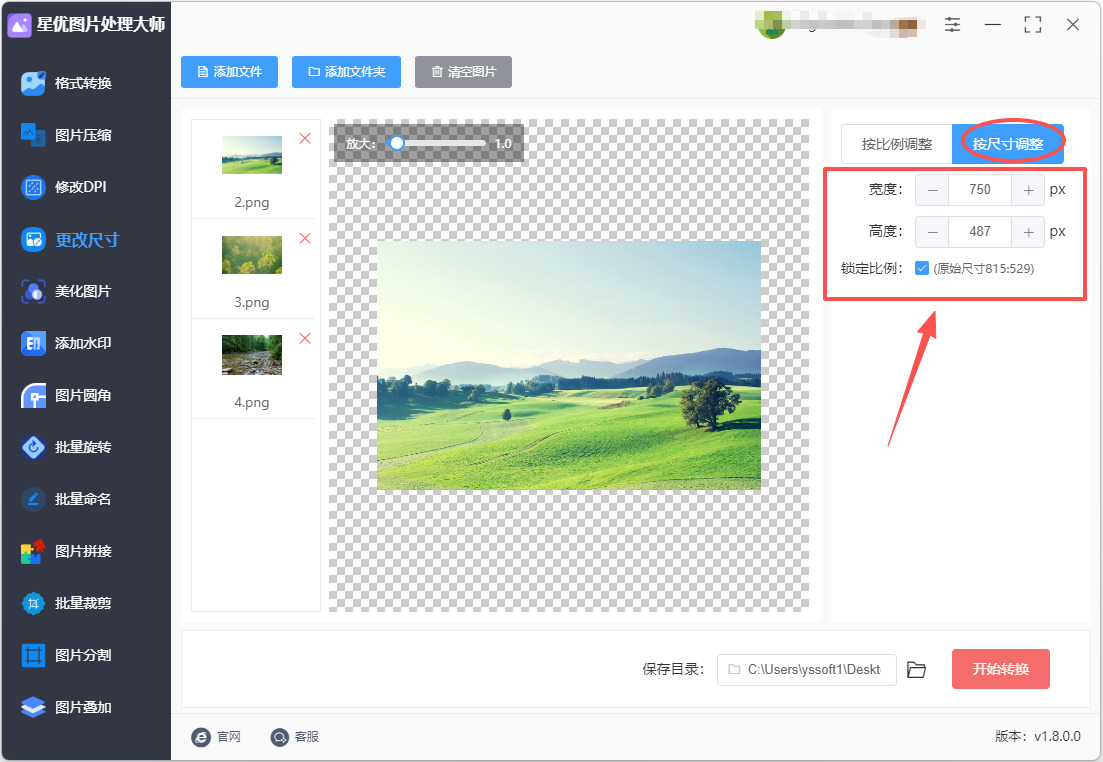Select the 3.png thumbnail
This screenshot has height=762, width=1103.
(x=252, y=255)
